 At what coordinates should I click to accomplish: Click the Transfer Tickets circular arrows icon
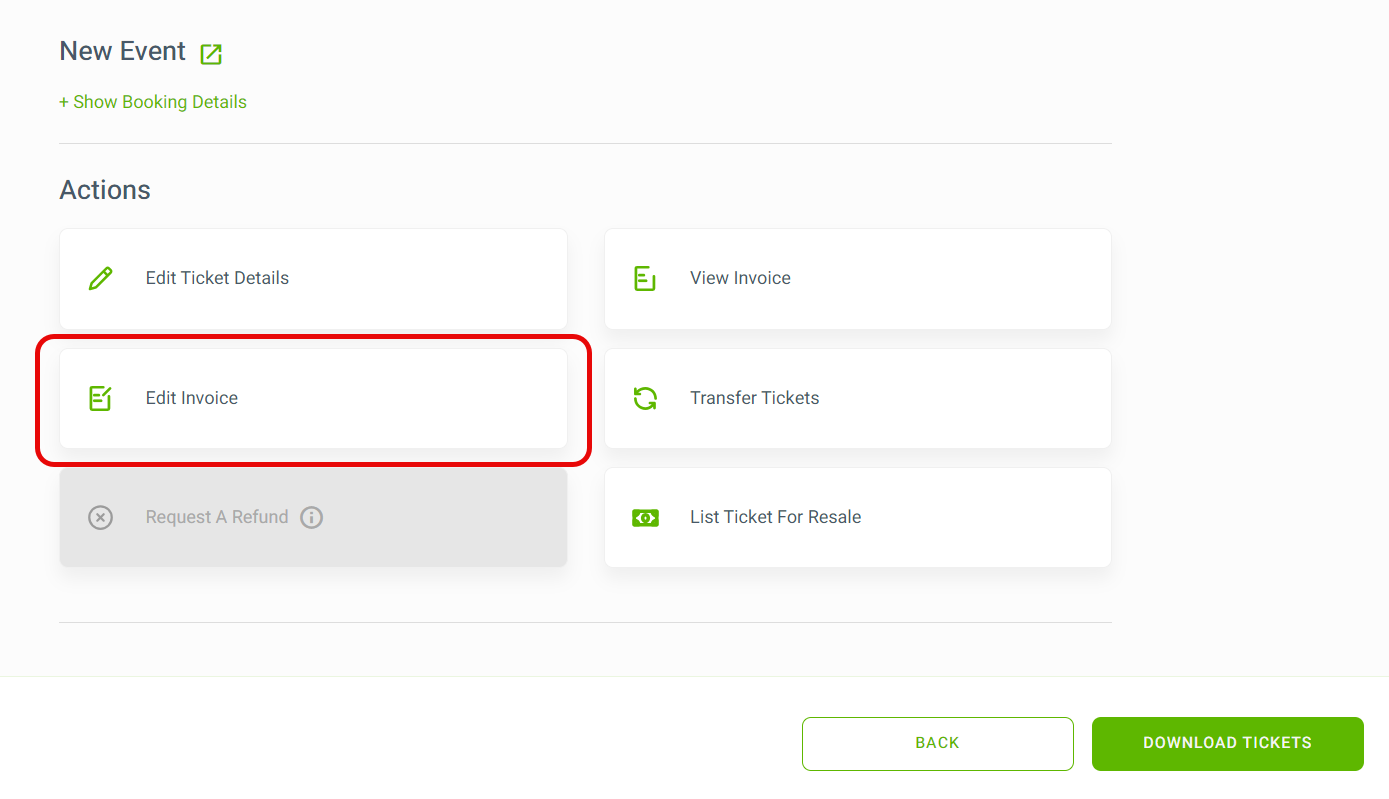(645, 398)
